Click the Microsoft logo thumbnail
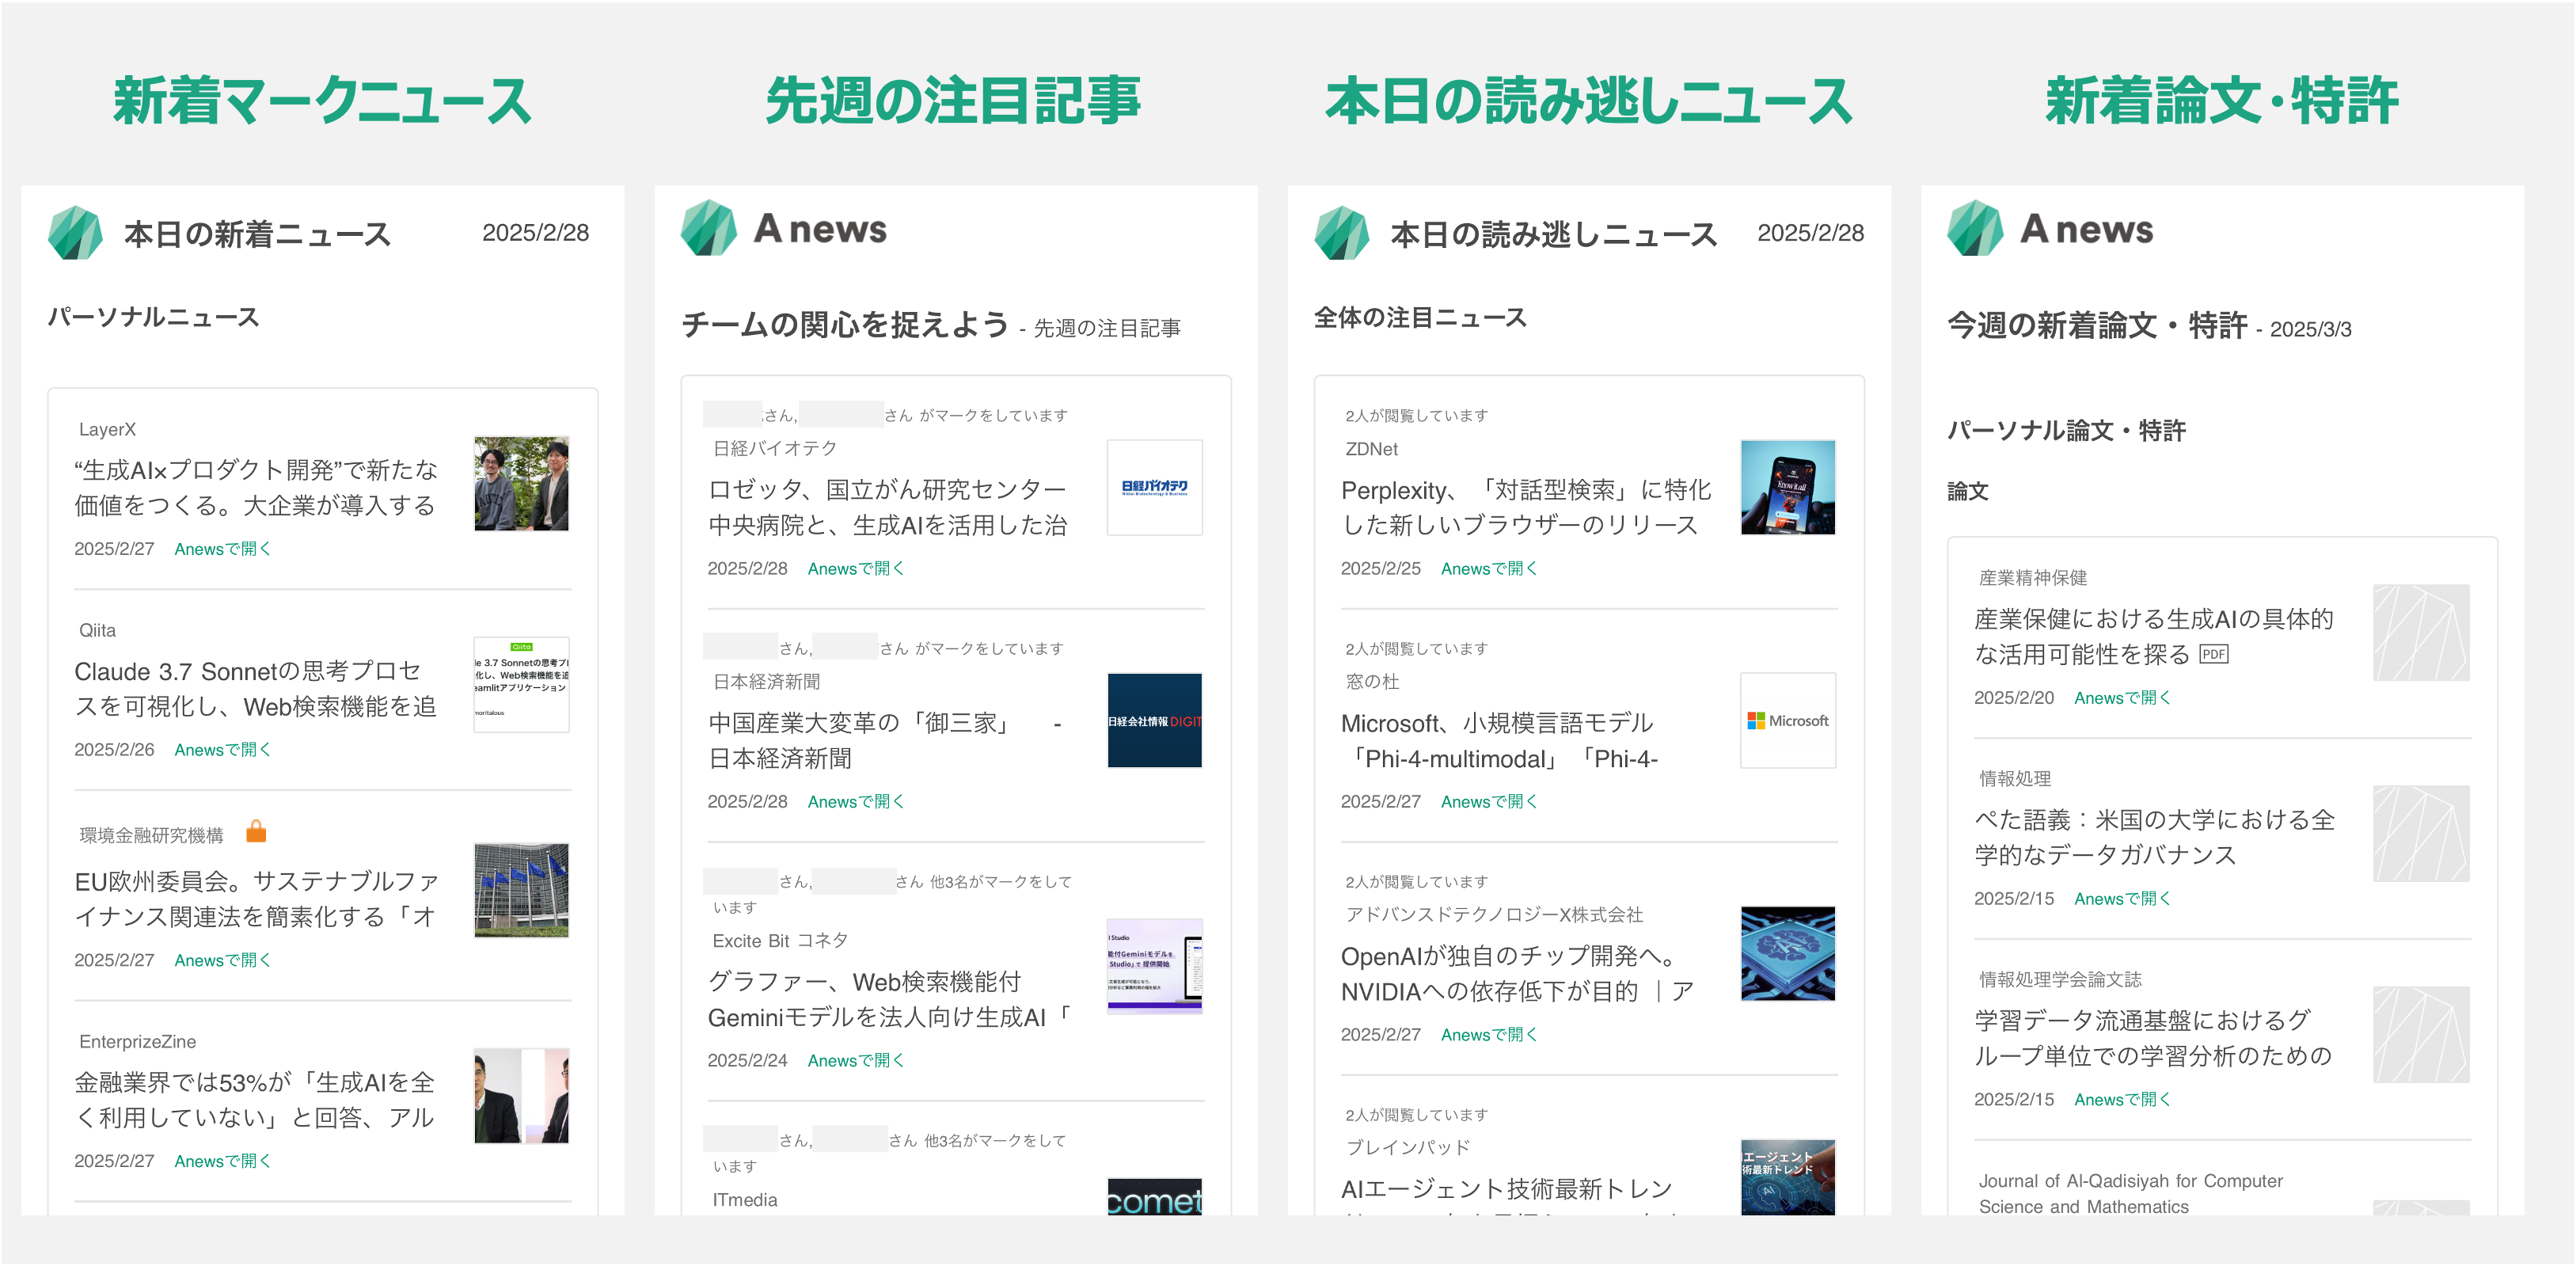 (1787, 721)
